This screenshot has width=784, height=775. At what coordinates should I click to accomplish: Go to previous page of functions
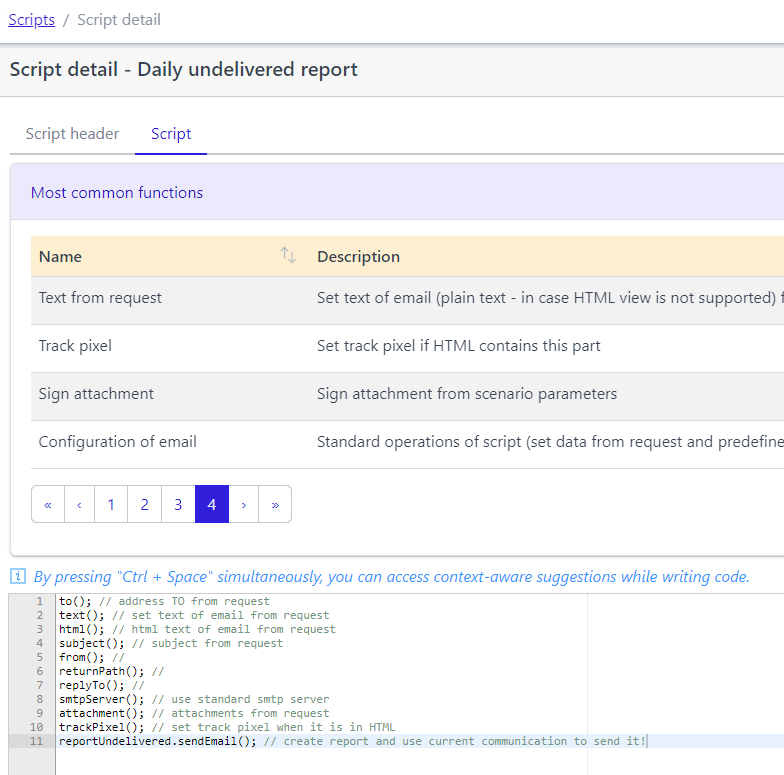point(80,504)
